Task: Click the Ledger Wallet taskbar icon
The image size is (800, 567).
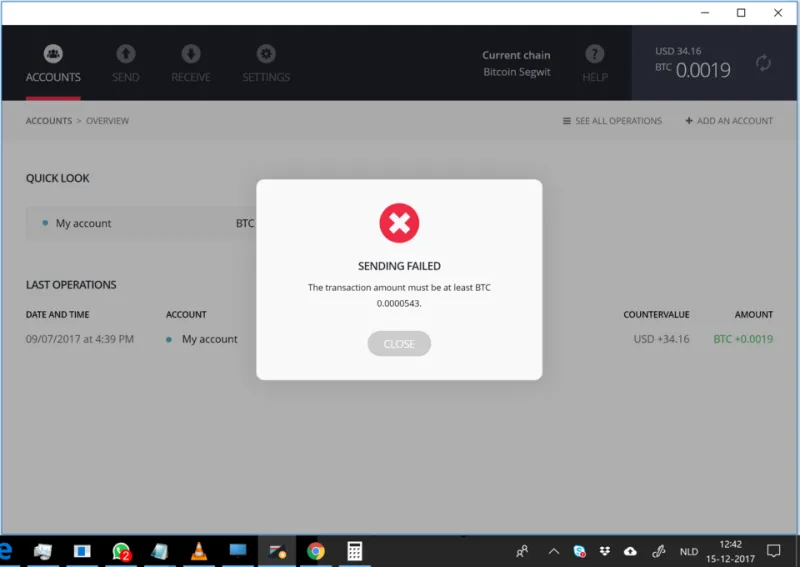Action: 277,551
